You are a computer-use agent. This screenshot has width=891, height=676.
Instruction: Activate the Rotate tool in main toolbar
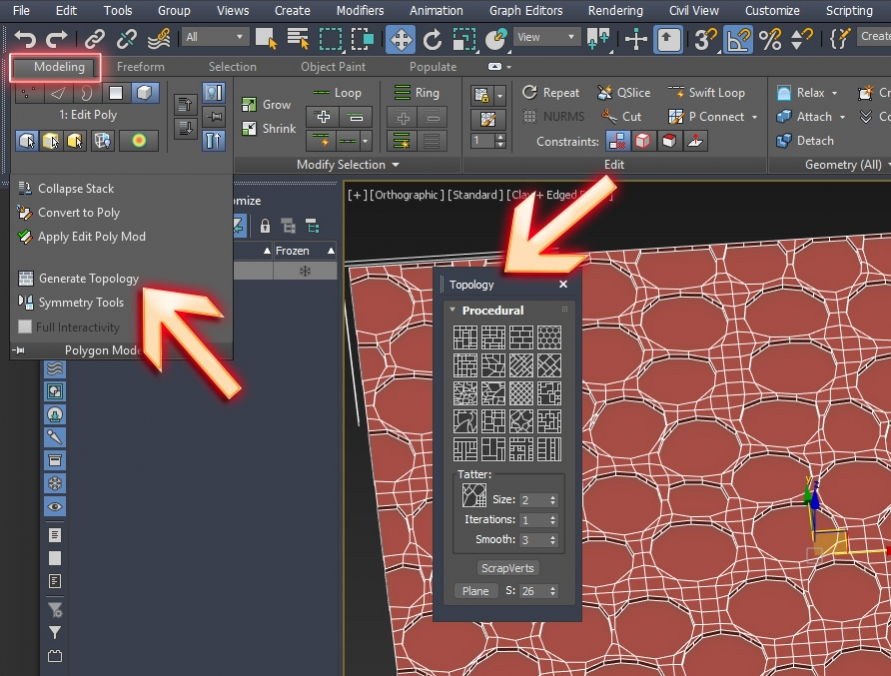(432, 39)
